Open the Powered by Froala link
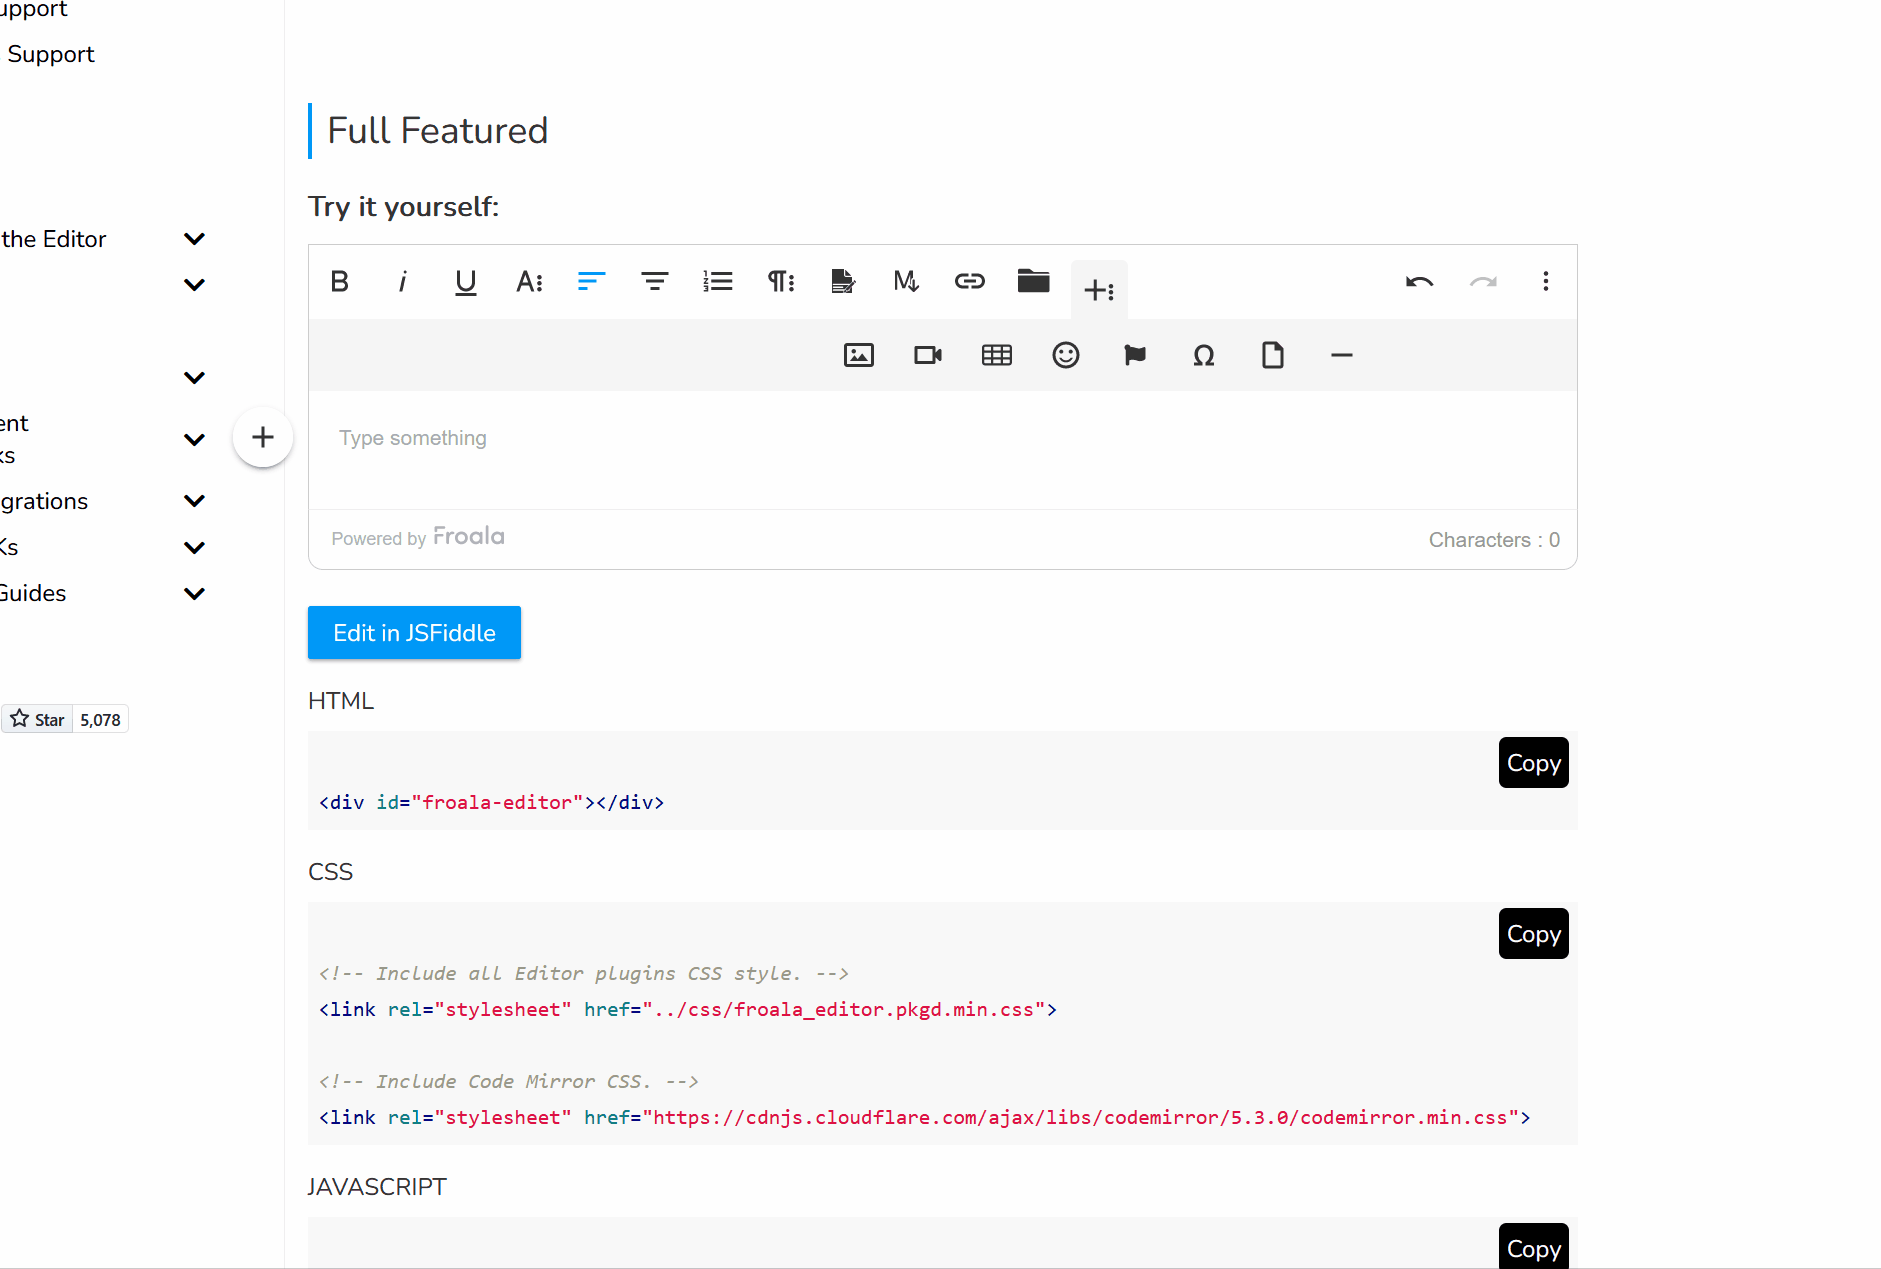Screen dimensions: 1881x1269 pos(418,537)
